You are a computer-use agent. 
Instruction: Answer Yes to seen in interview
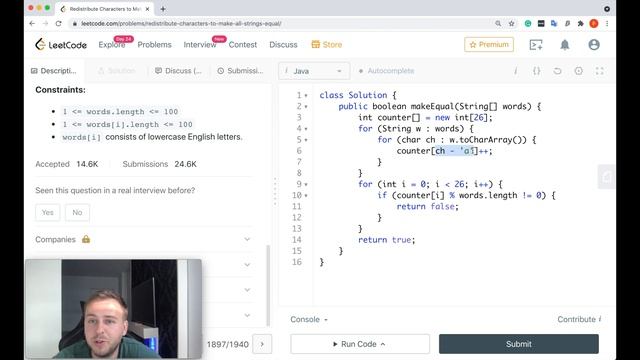[47, 212]
